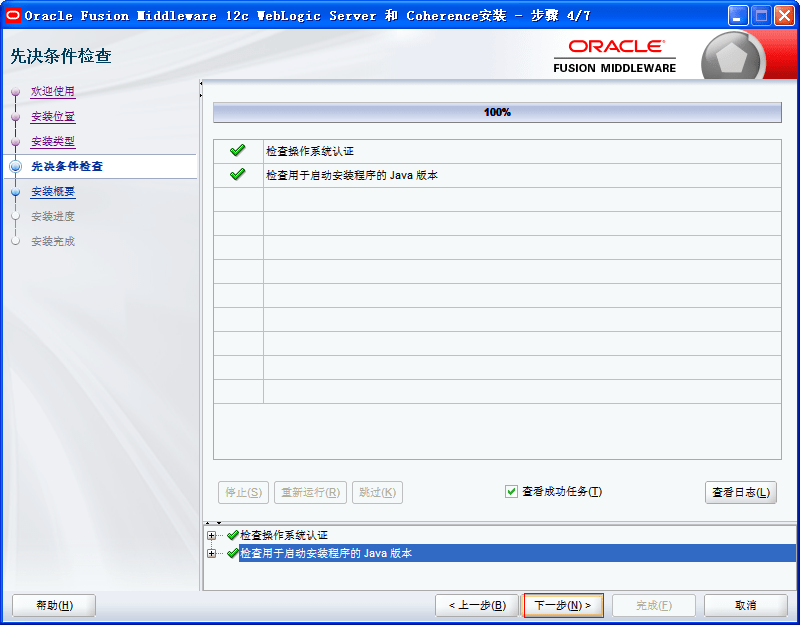Viewport: 800px width, 625px height.
Task: Select 检查操作系统认证 in the results tree
Action: (284, 535)
